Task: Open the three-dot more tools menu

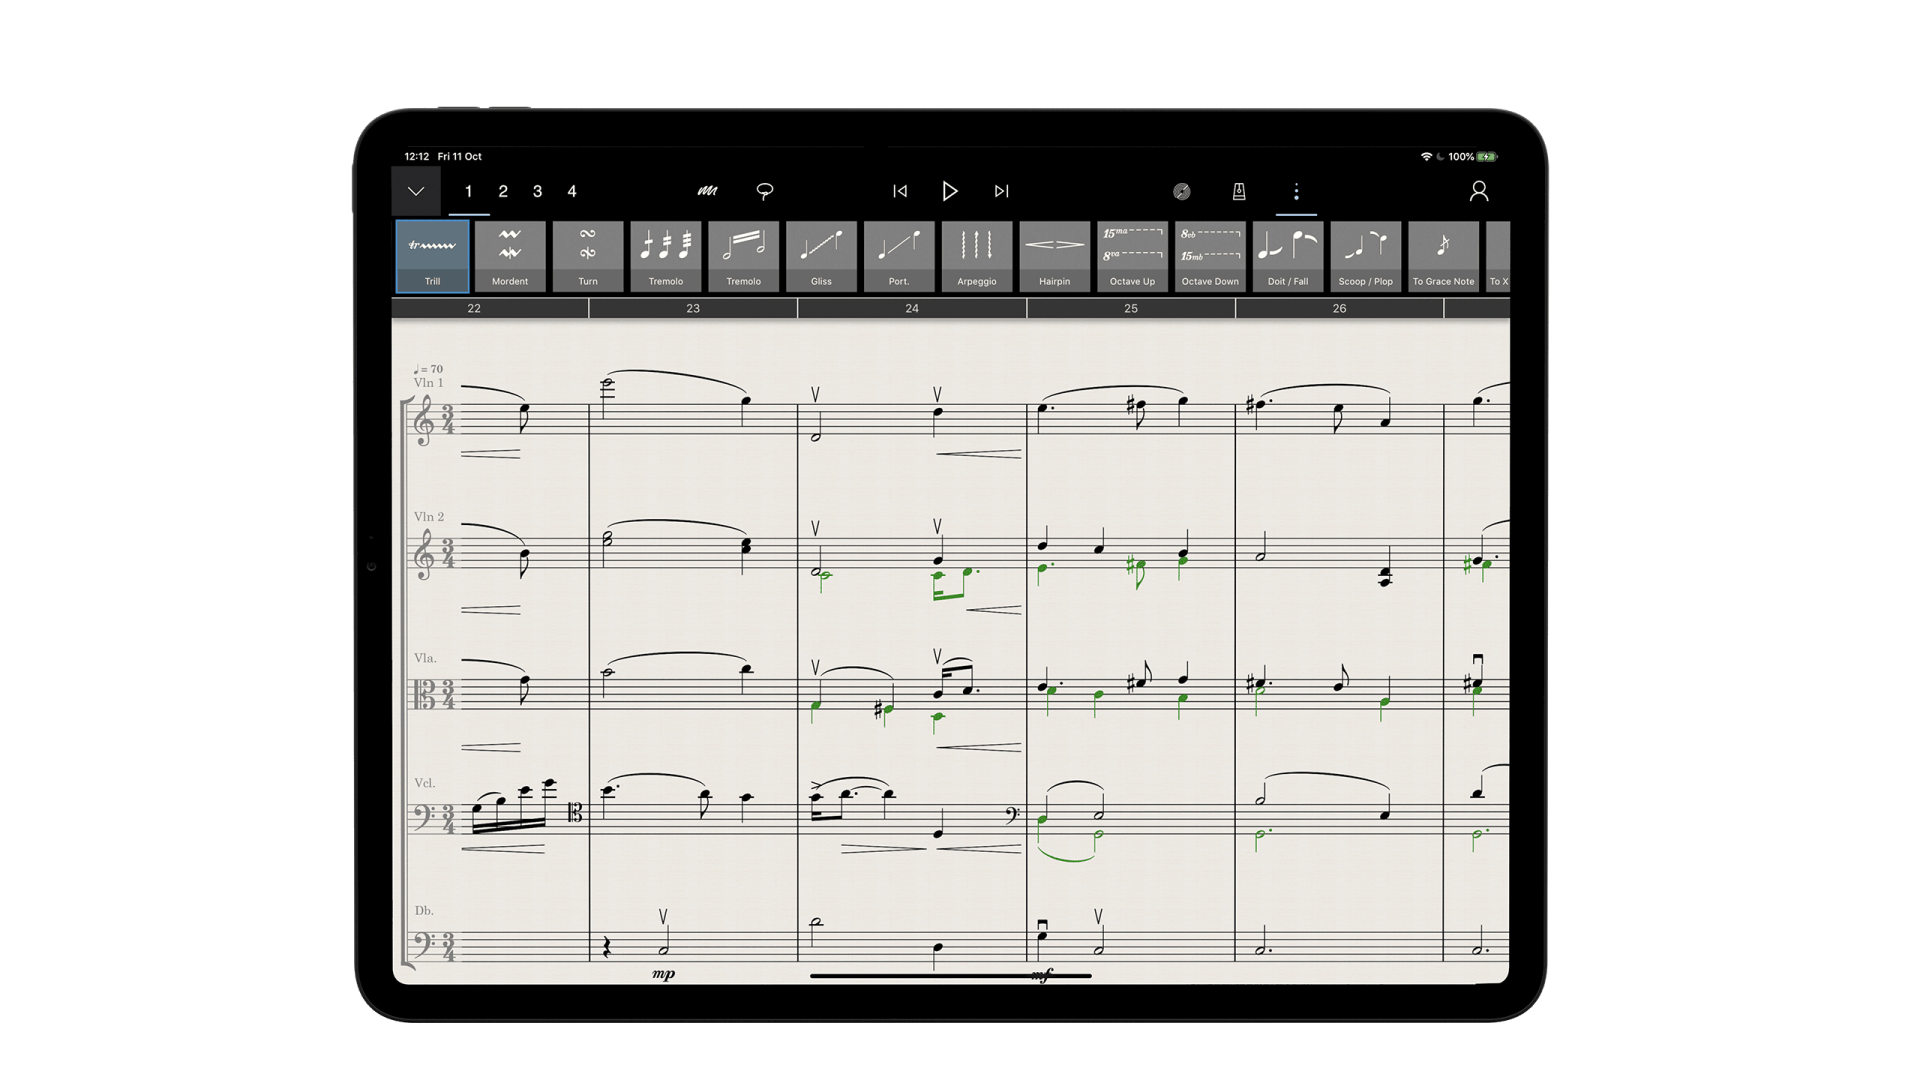Action: coord(1296,191)
